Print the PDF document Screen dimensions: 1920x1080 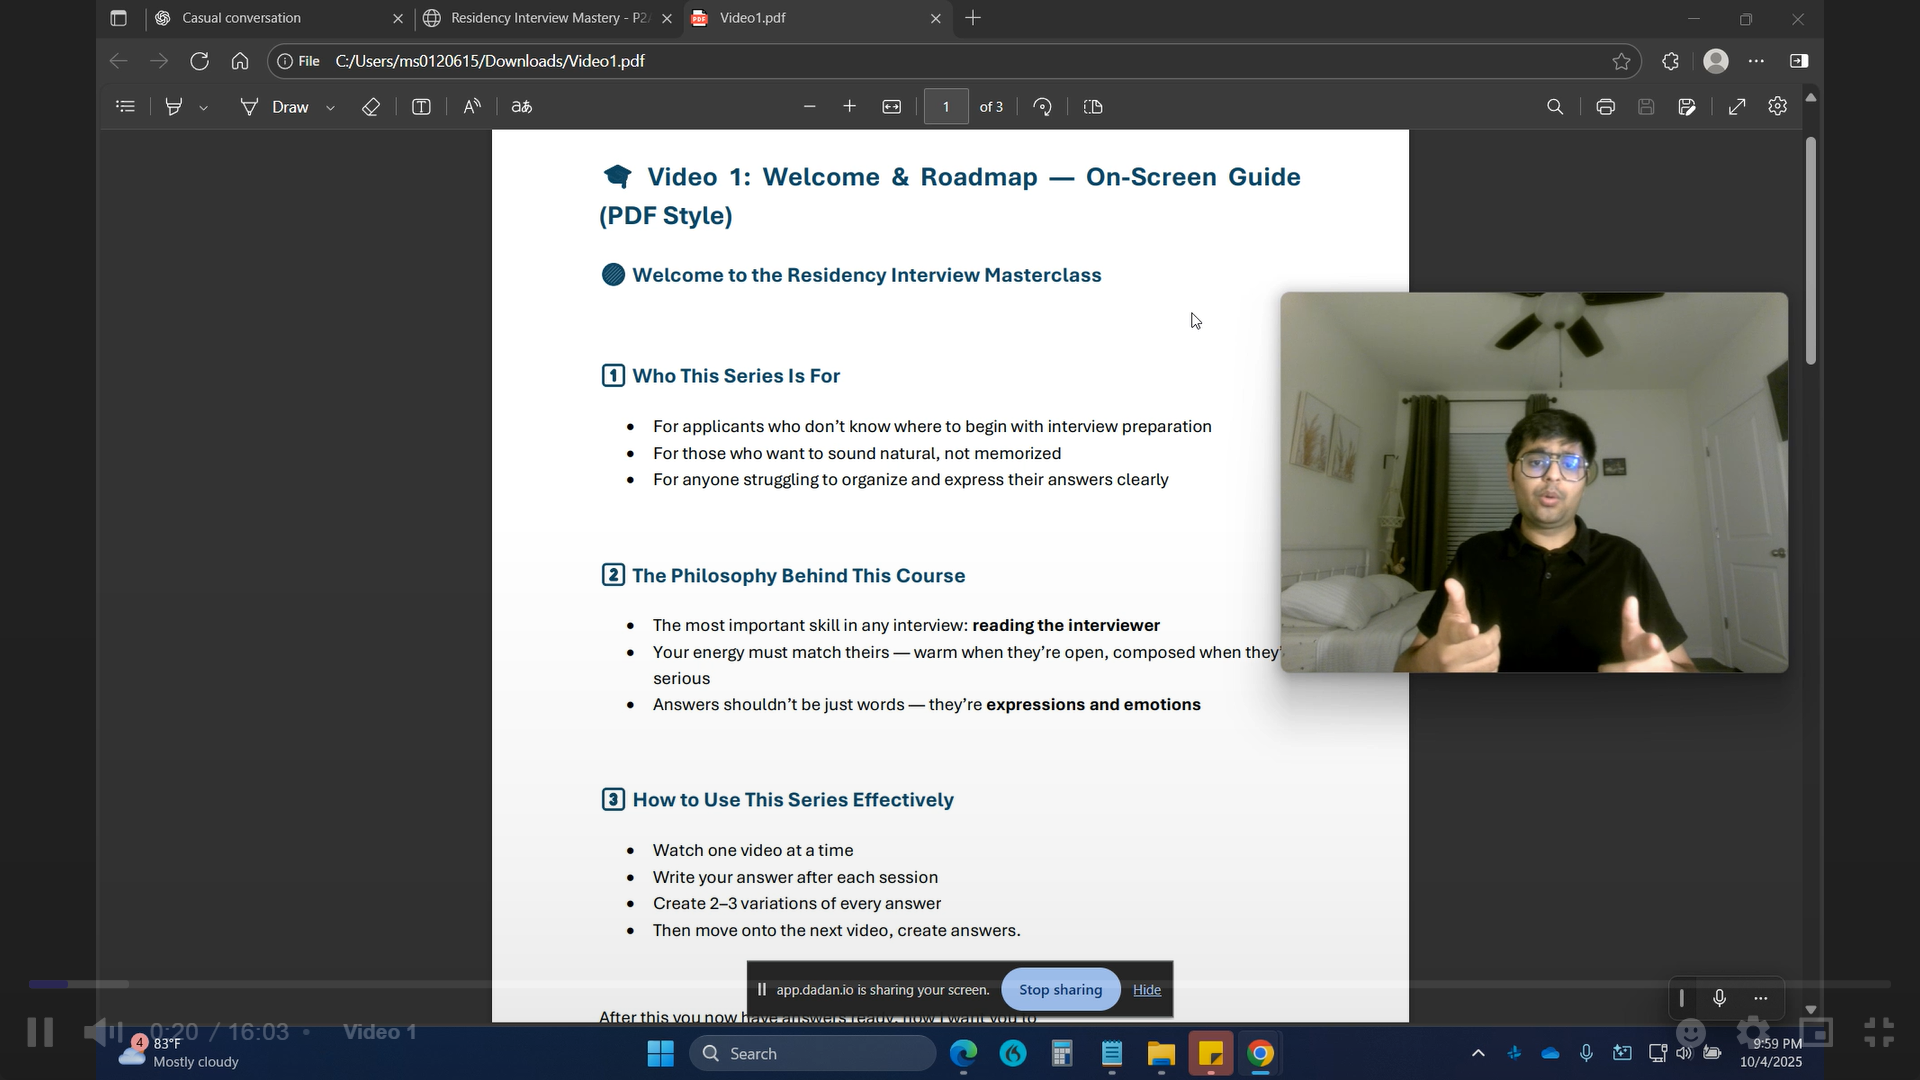coord(1605,107)
